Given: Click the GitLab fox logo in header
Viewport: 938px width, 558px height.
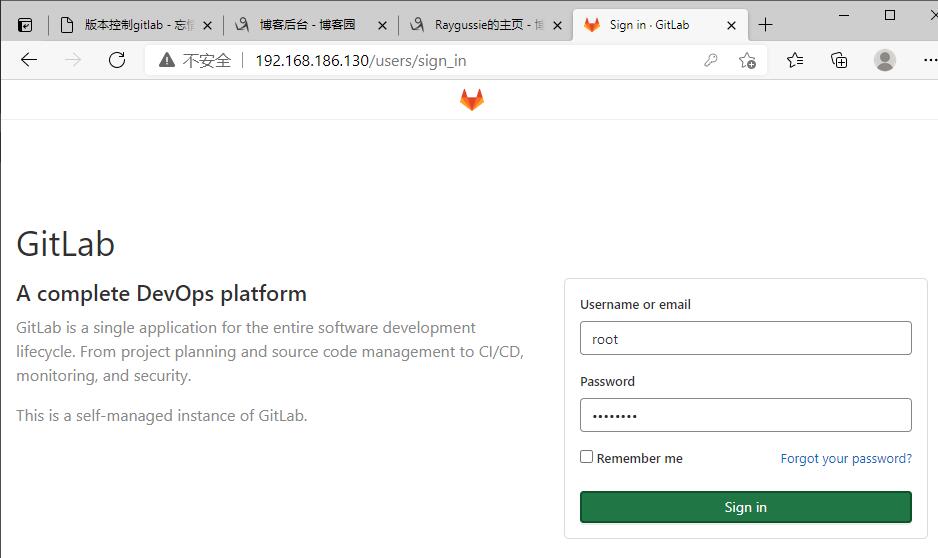Looking at the screenshot, I should 472,99.
